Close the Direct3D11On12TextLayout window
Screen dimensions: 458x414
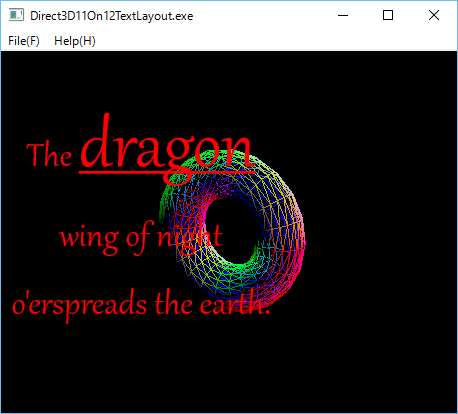coord(434,15)
